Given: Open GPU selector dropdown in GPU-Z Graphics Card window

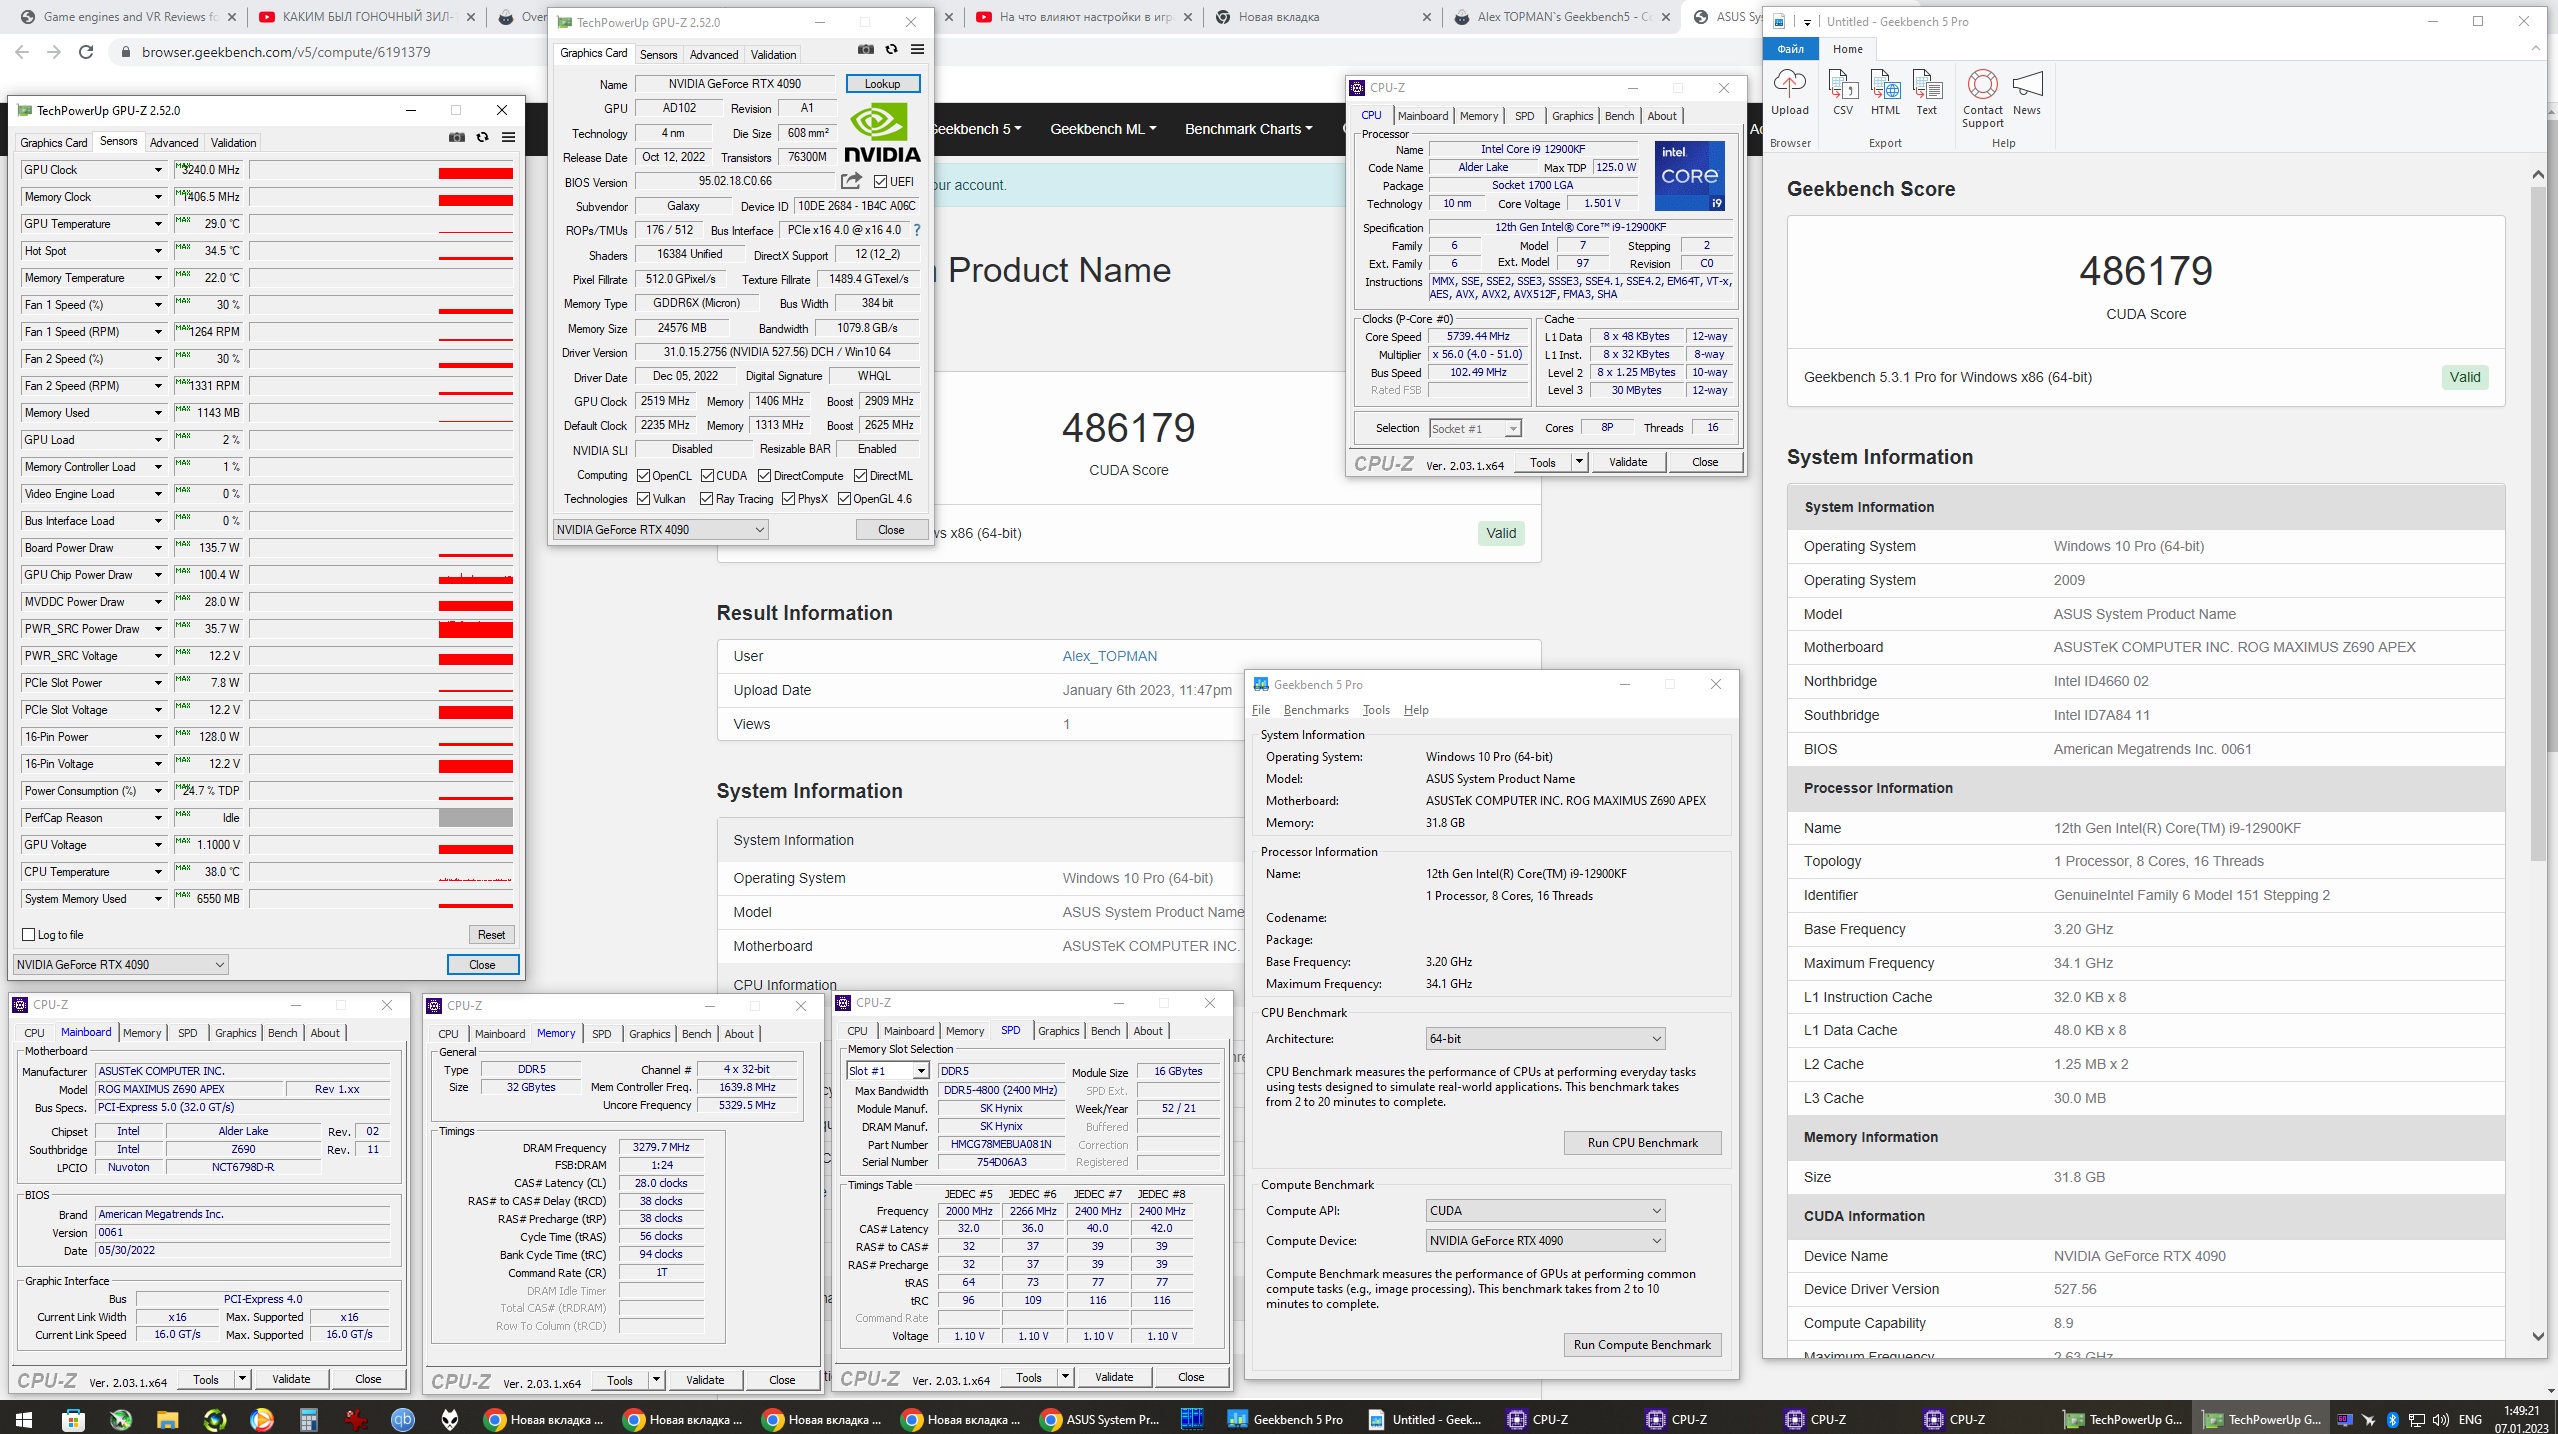Looking at the screenshot, I should coord(661,529).
